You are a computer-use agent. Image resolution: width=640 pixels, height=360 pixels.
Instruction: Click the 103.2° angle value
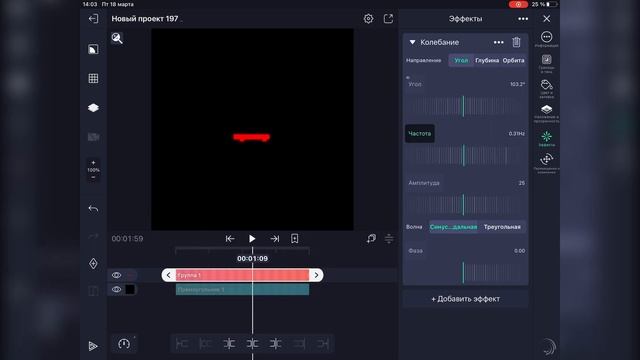517,84
